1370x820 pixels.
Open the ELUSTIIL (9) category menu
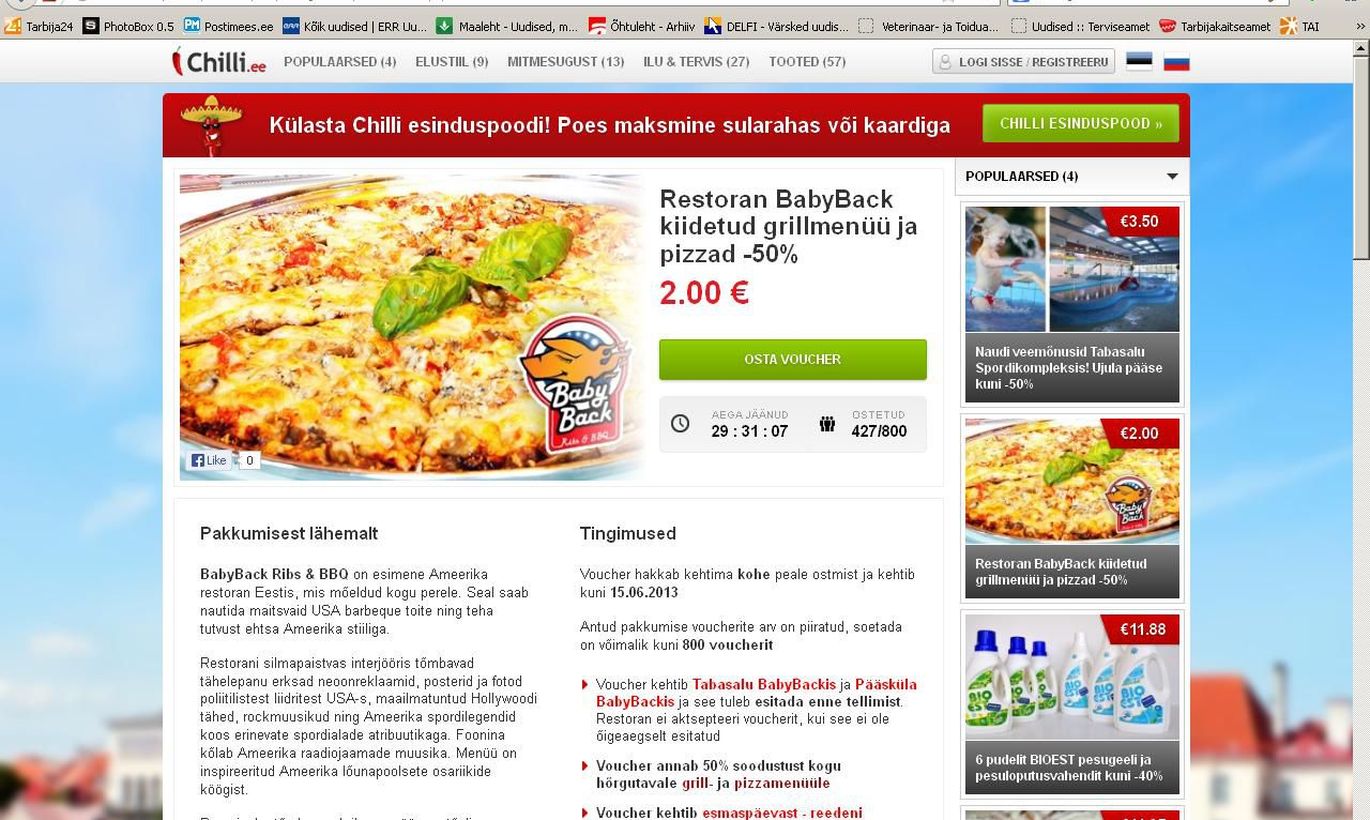tap(452, 61)
